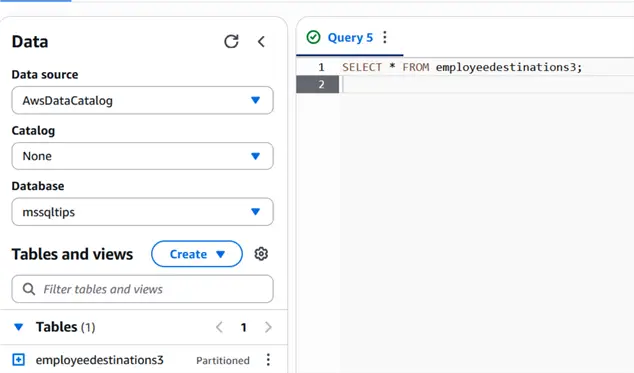Click Query 5 success status icon

coord(313,37)
